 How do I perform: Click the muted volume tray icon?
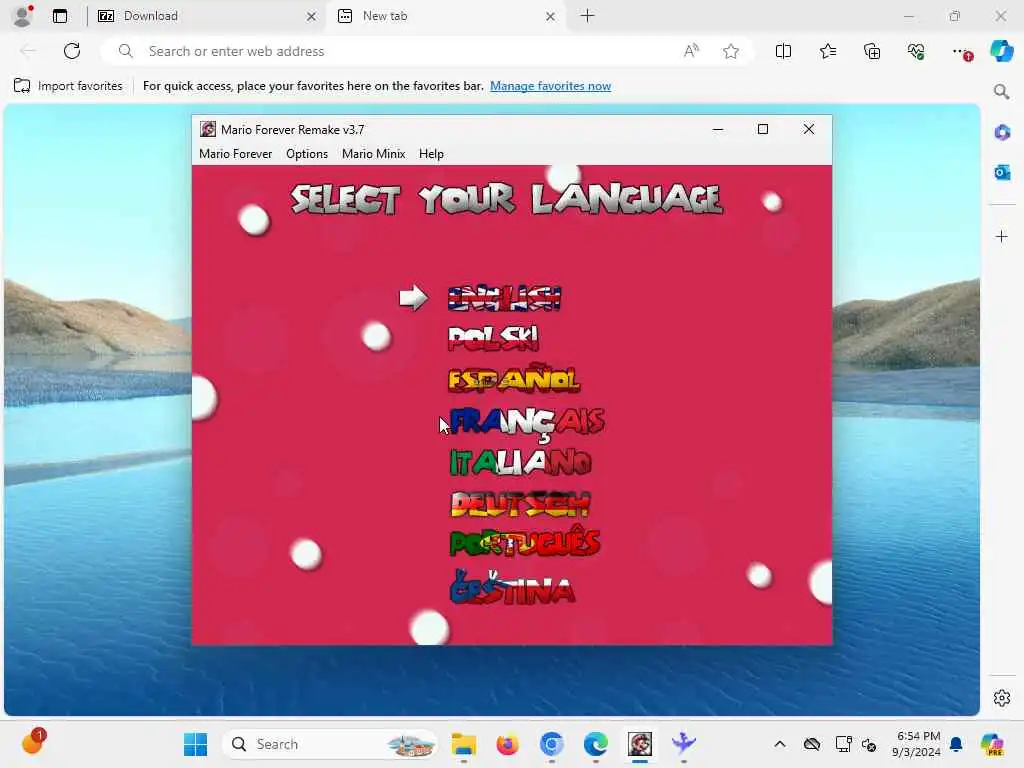[869, 744]
